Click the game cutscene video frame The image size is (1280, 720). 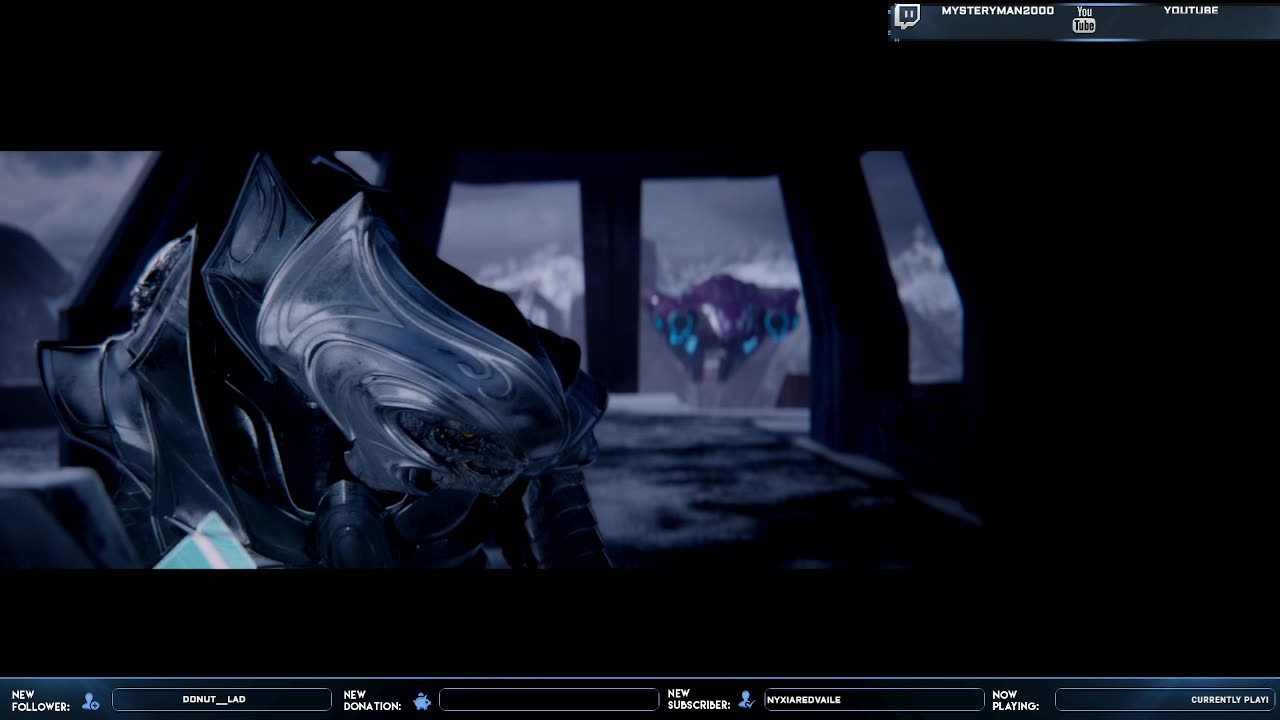coord(490,360)
